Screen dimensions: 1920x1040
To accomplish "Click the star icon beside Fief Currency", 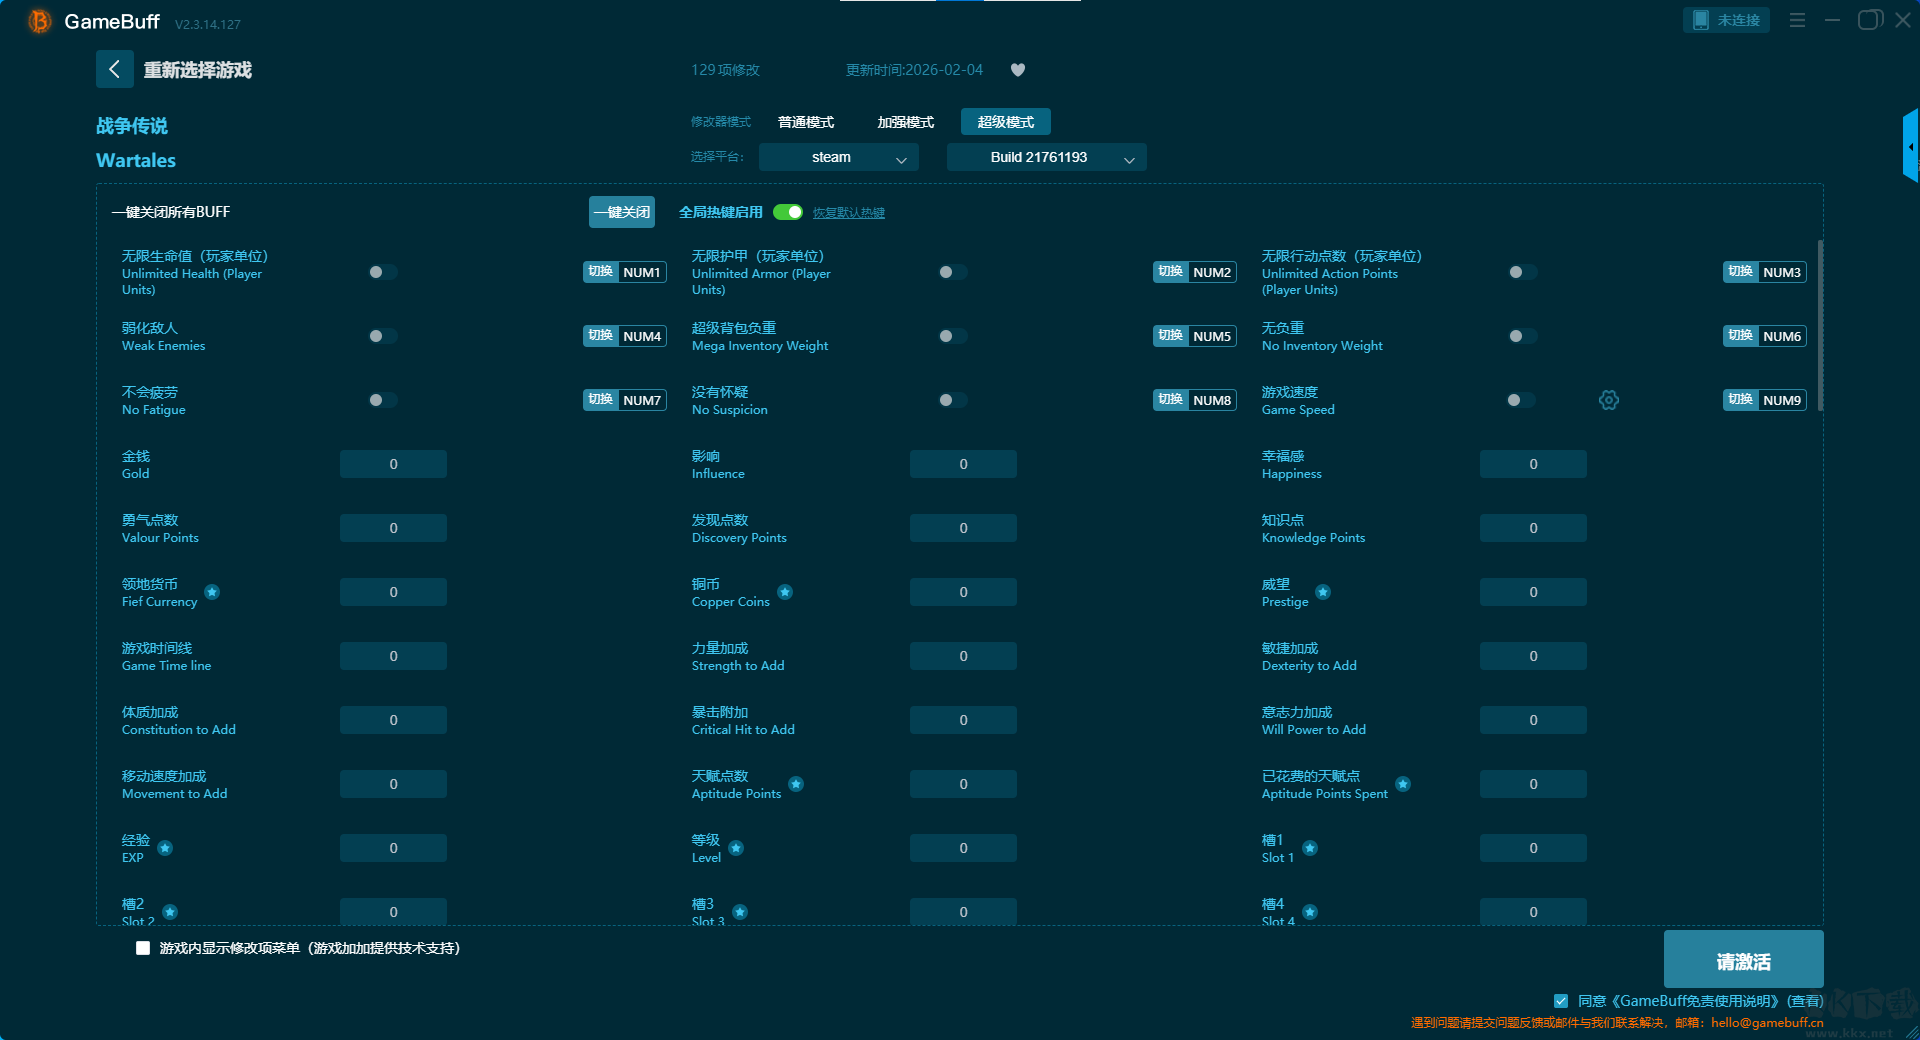I will coord(212,592).
